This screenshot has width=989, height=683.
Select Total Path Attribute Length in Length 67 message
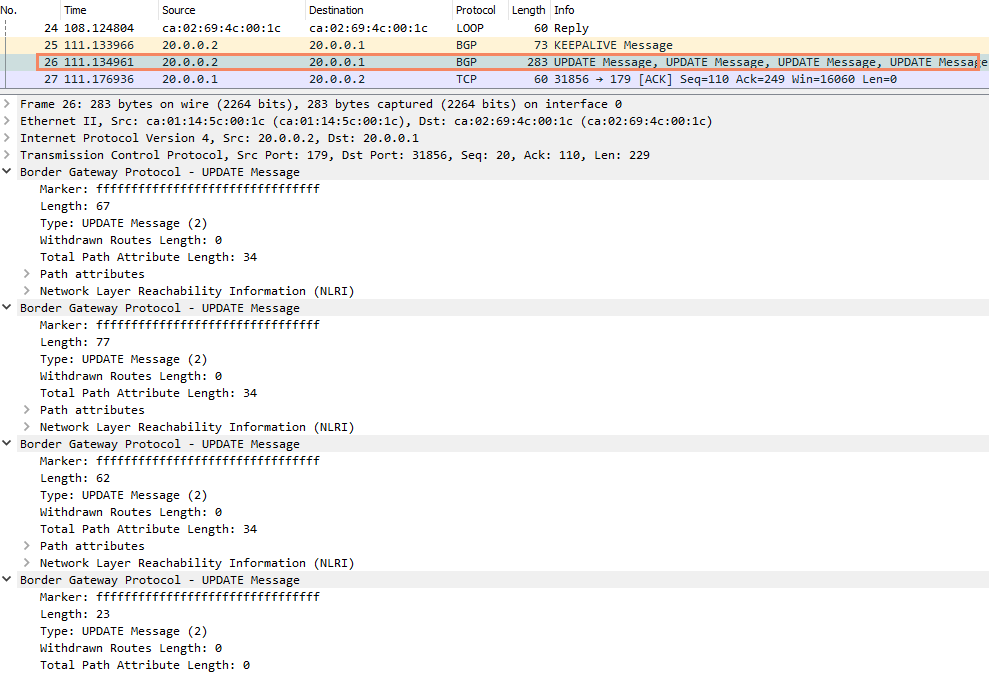point(148,257)
